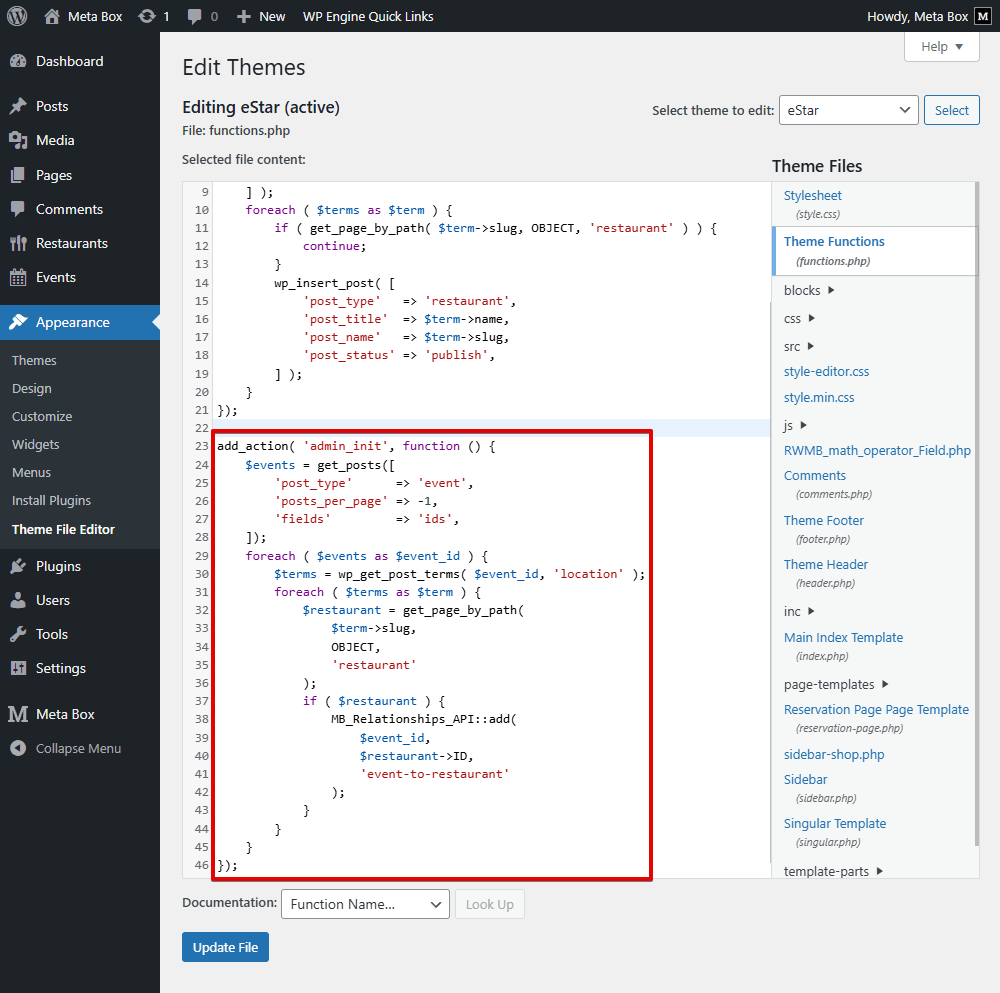Click the updates refresh icon
Image resolution: width=1000 pixels, height=993 pixels.
point(147,16)
